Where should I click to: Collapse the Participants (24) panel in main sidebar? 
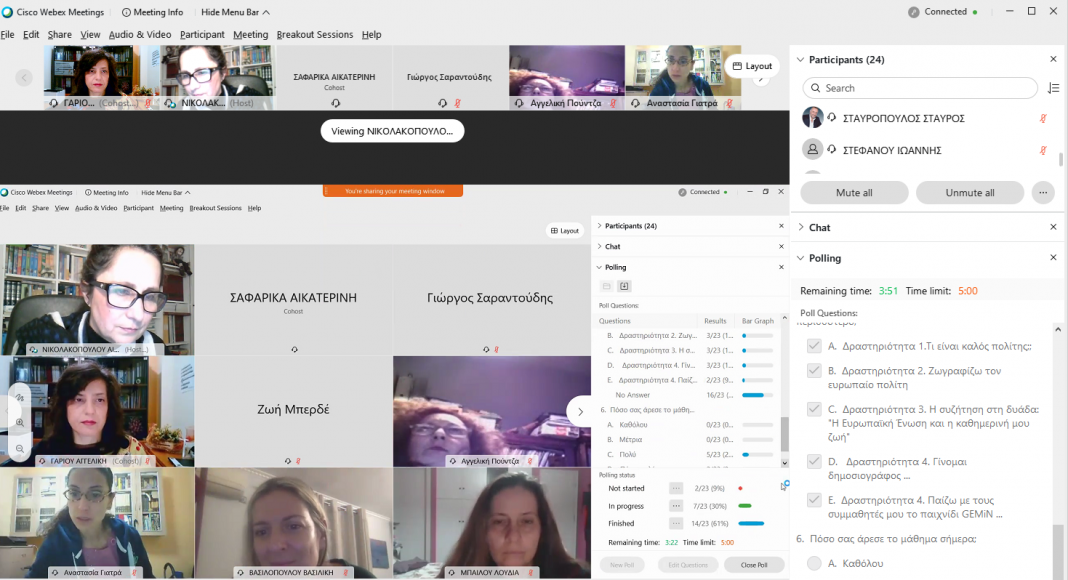pos(800,59)
